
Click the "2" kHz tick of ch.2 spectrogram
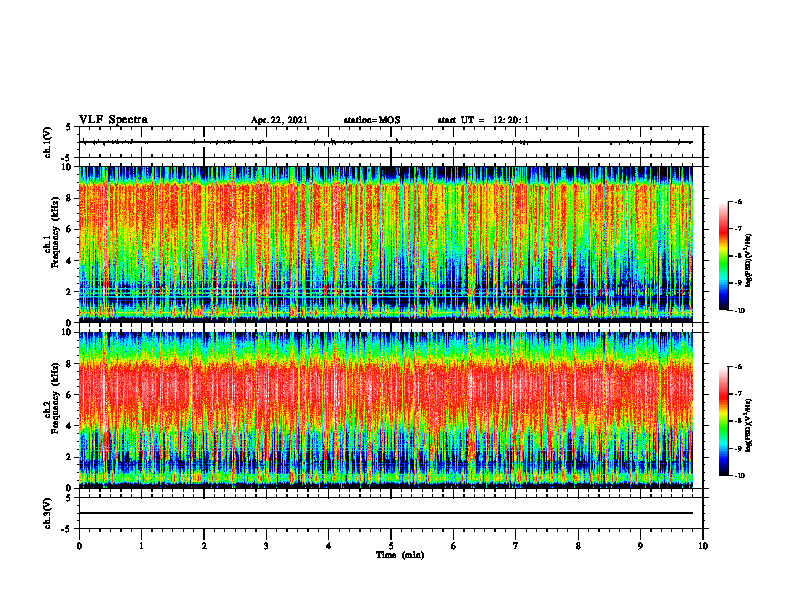click(x=70, y=457)
